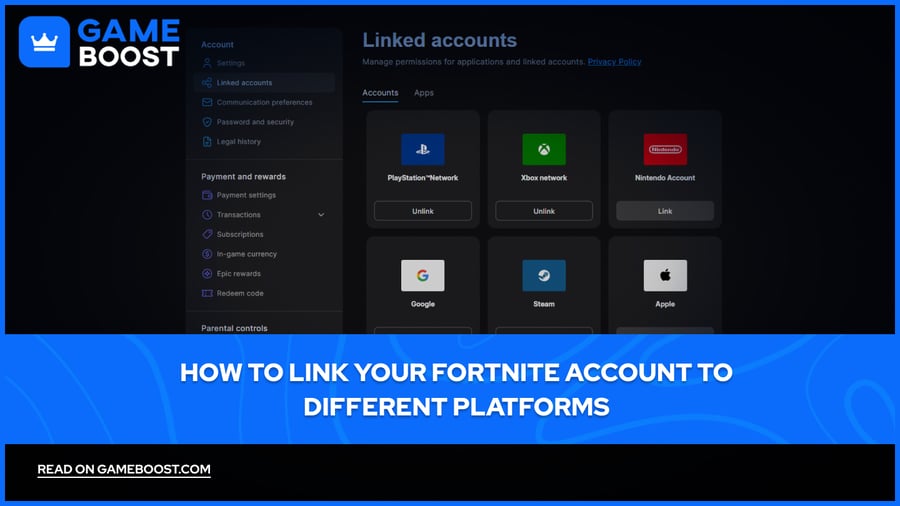Click the green Xbox network logo
The height and width of the screenshot is (506, 900).
click(544, 149)
